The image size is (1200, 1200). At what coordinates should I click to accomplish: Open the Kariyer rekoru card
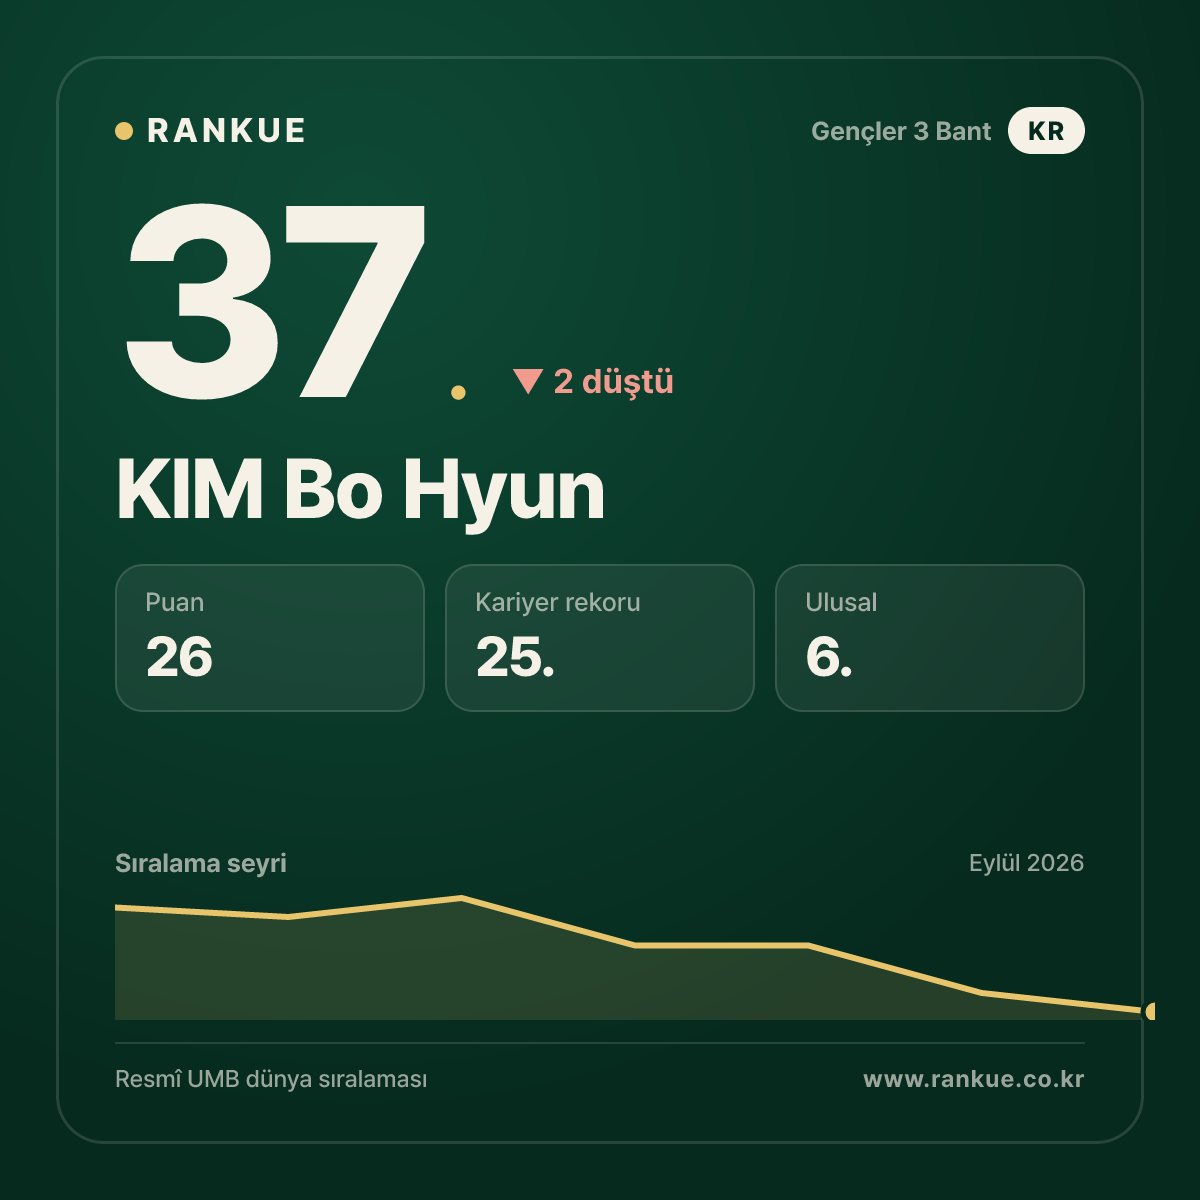[x=600, y=638]
